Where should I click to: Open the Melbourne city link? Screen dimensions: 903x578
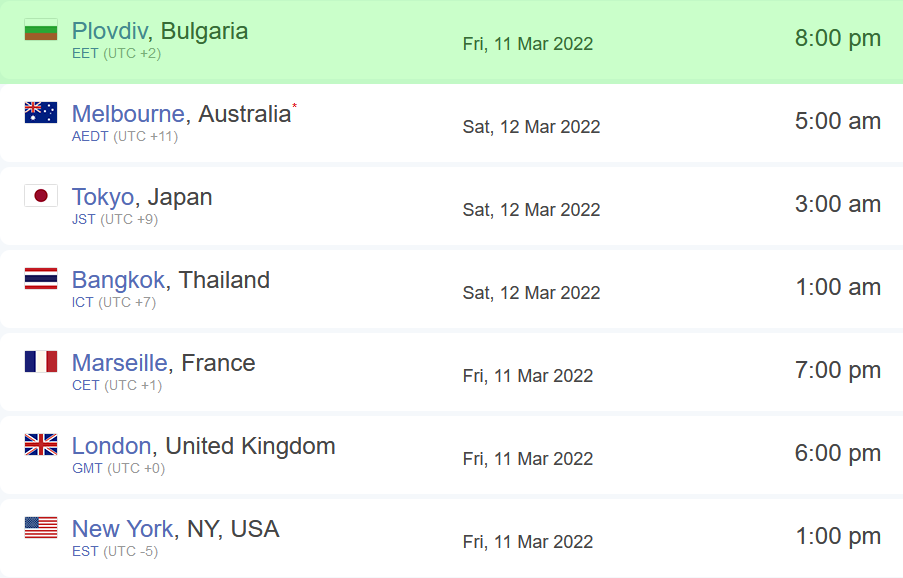click(x=128, y=114)
